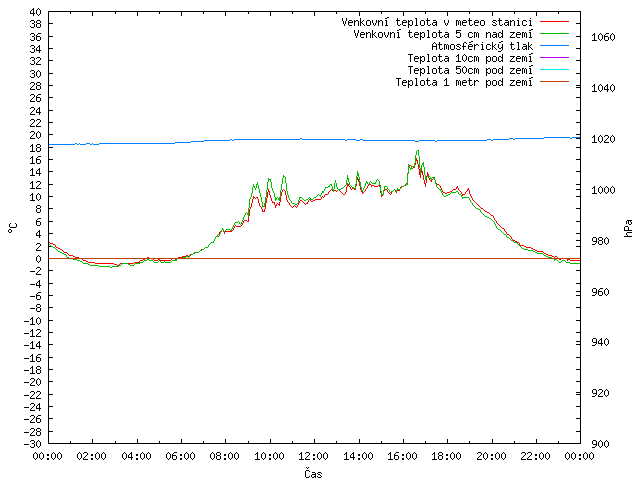Click legend label 'Venkovní teplota v meteo stanici'

point(437,22)
